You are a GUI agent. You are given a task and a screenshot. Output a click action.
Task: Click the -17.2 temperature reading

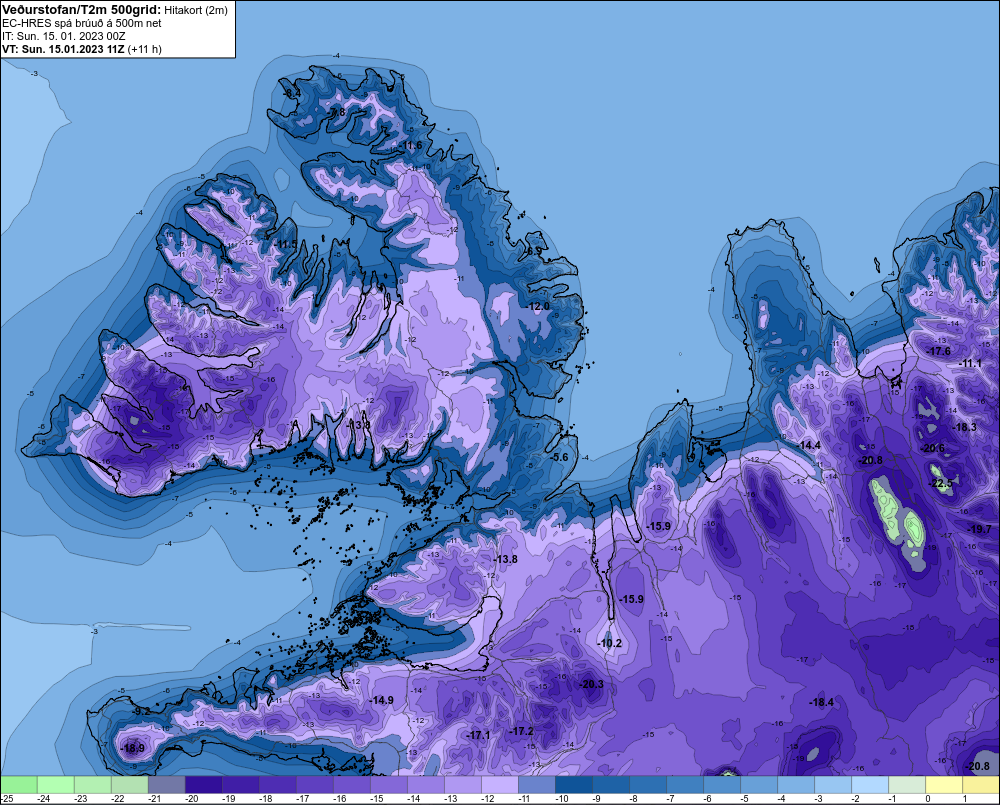point(522,731)
